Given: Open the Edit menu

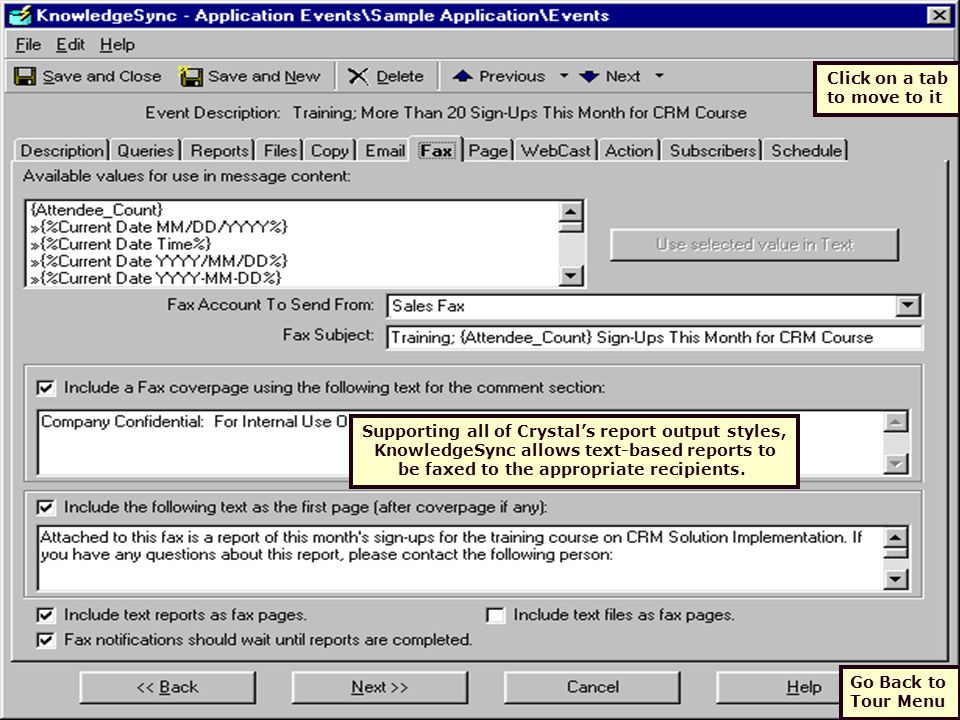Looking at the screenshot, I should (x=70, y=45).
